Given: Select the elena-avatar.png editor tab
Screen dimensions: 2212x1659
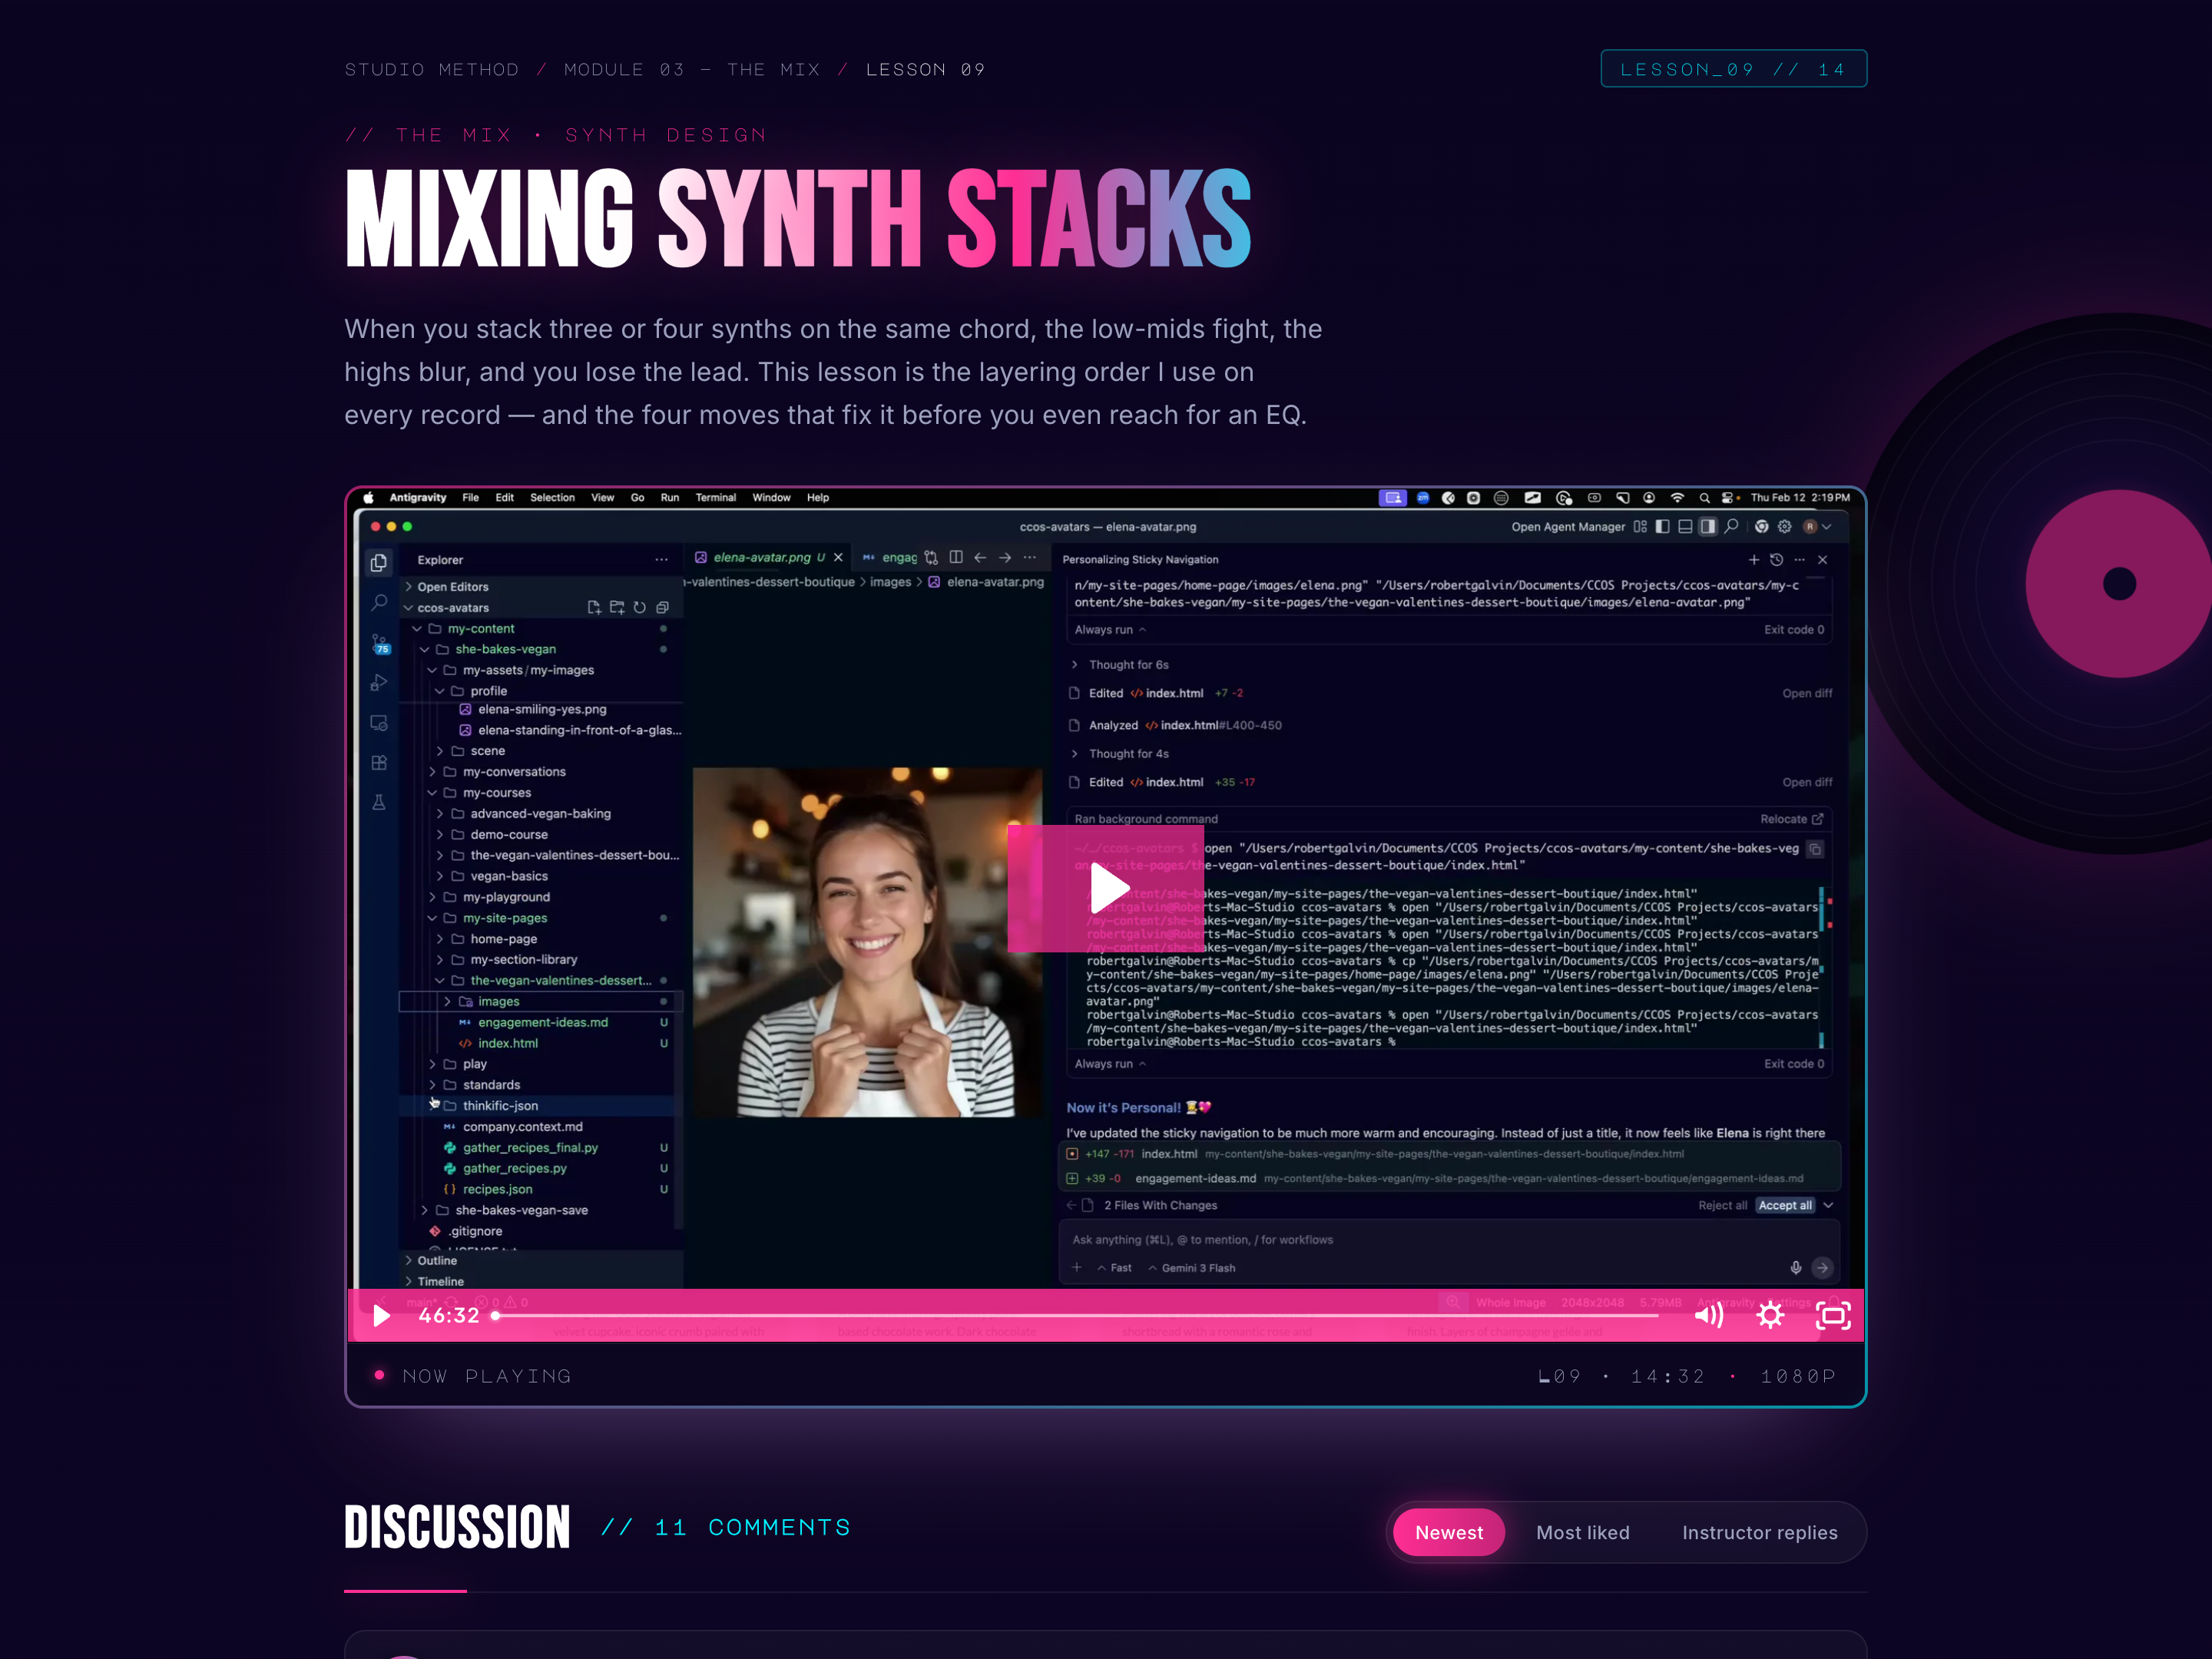Looking at the screenshot, I should (x=768, y=557).
